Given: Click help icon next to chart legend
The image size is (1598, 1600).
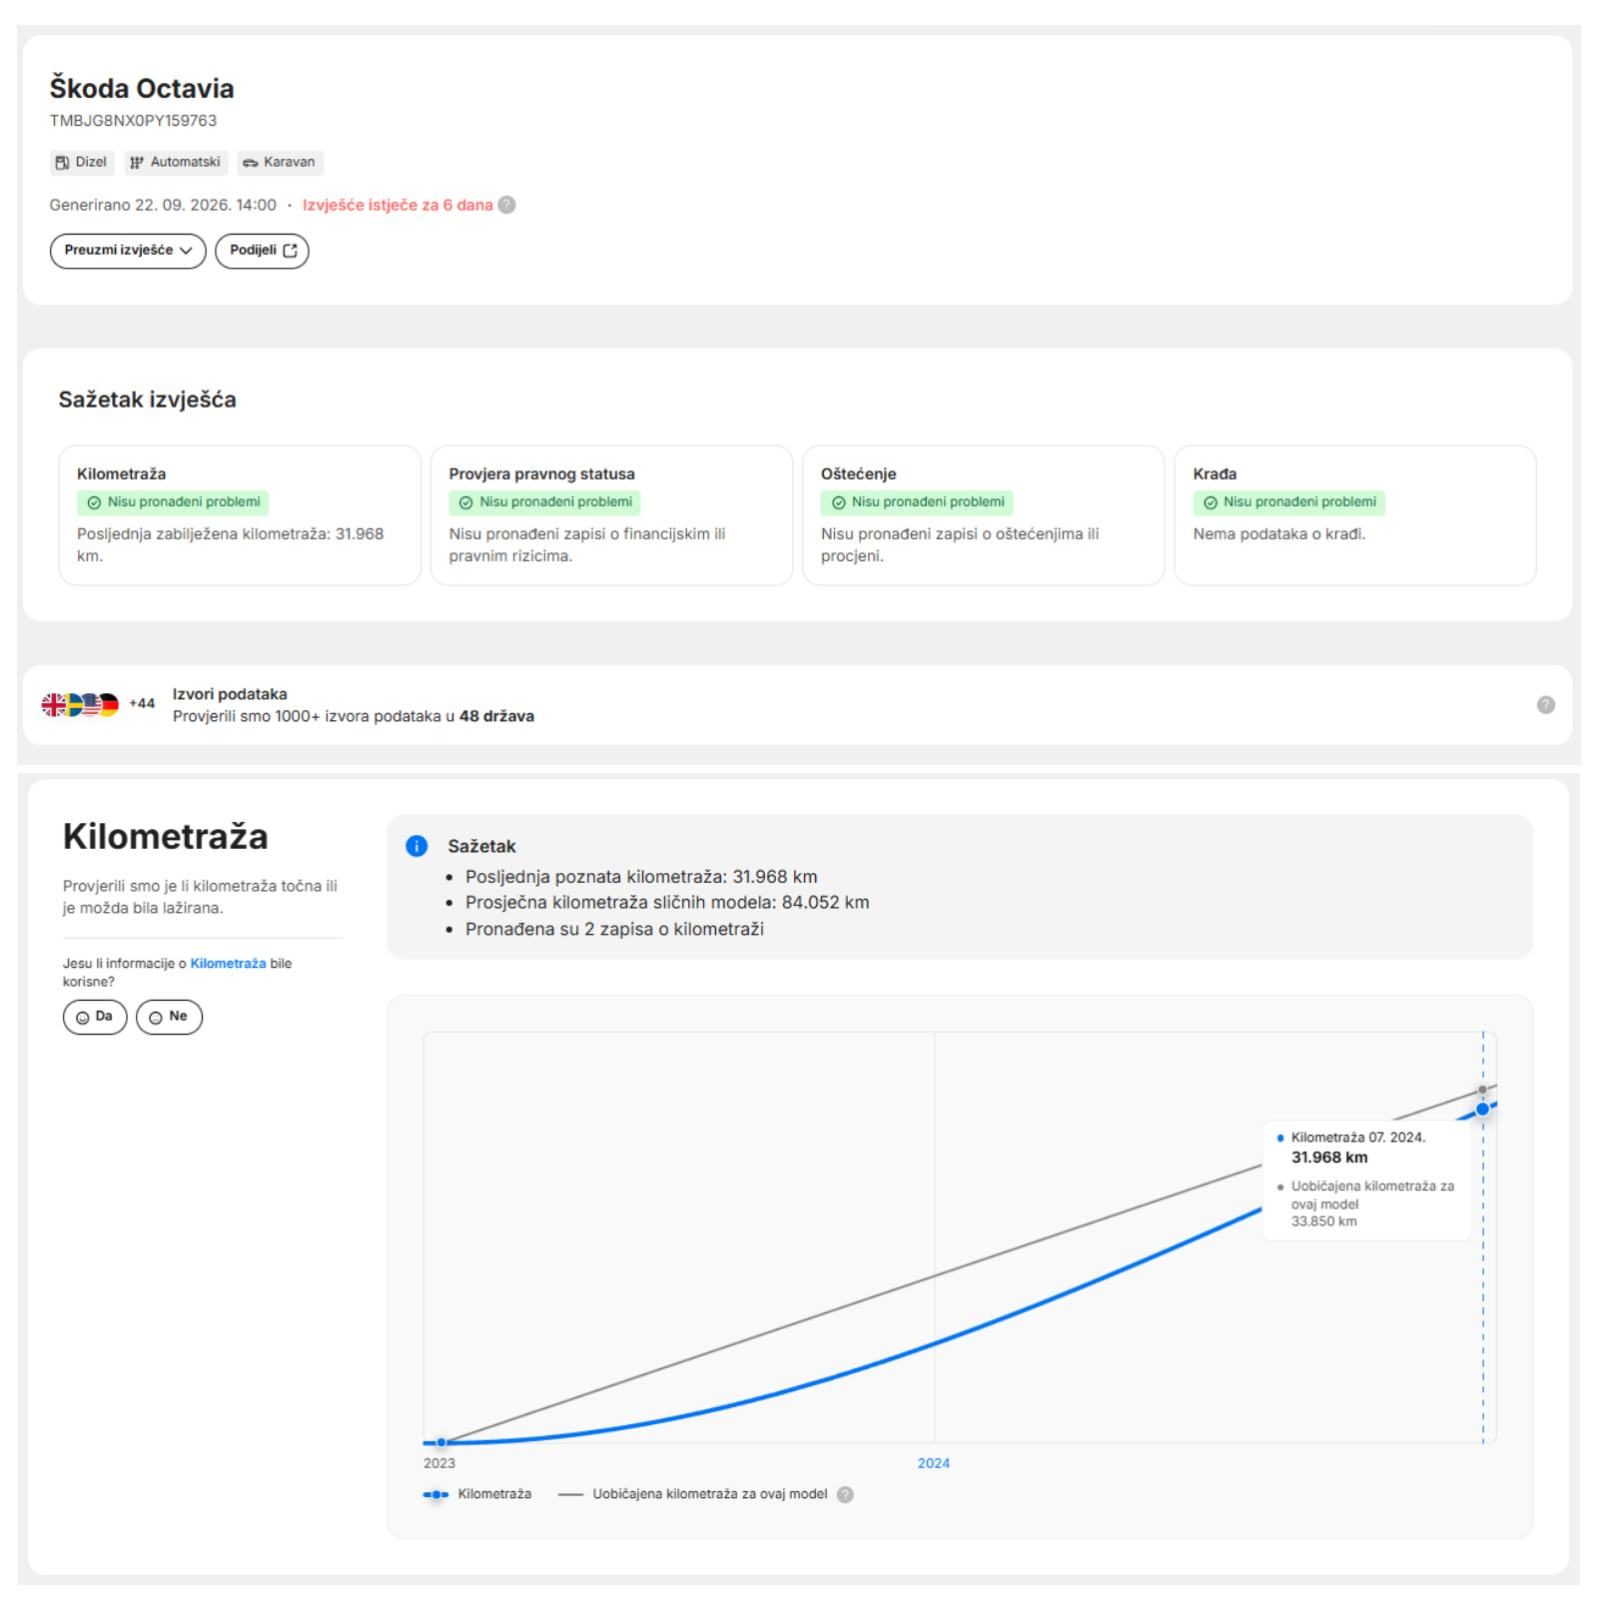Looking at the screenshot, I should pos(845,1495).
